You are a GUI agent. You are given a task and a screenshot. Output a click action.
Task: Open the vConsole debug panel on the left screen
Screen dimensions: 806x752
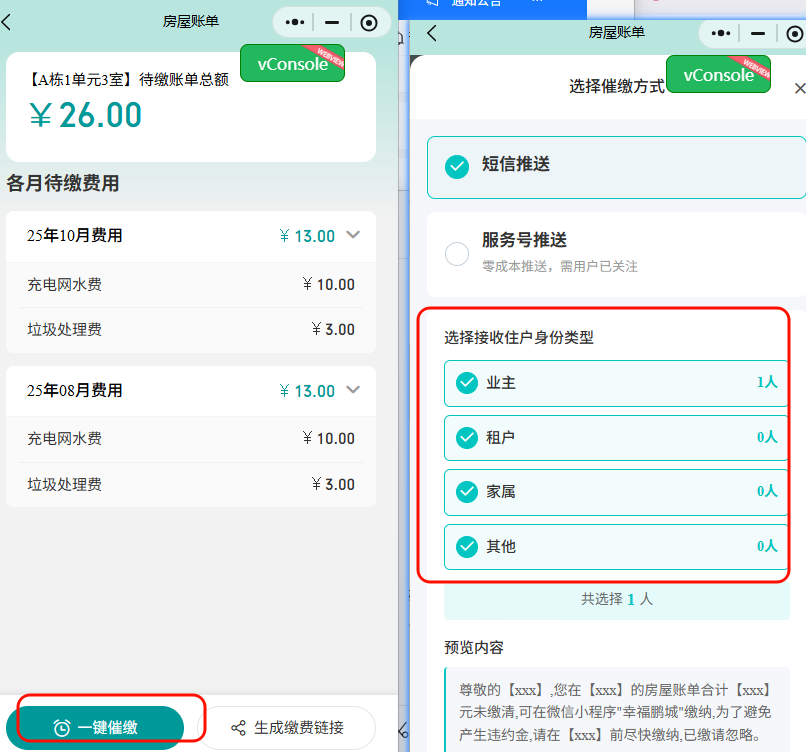(x=292, y=64)
